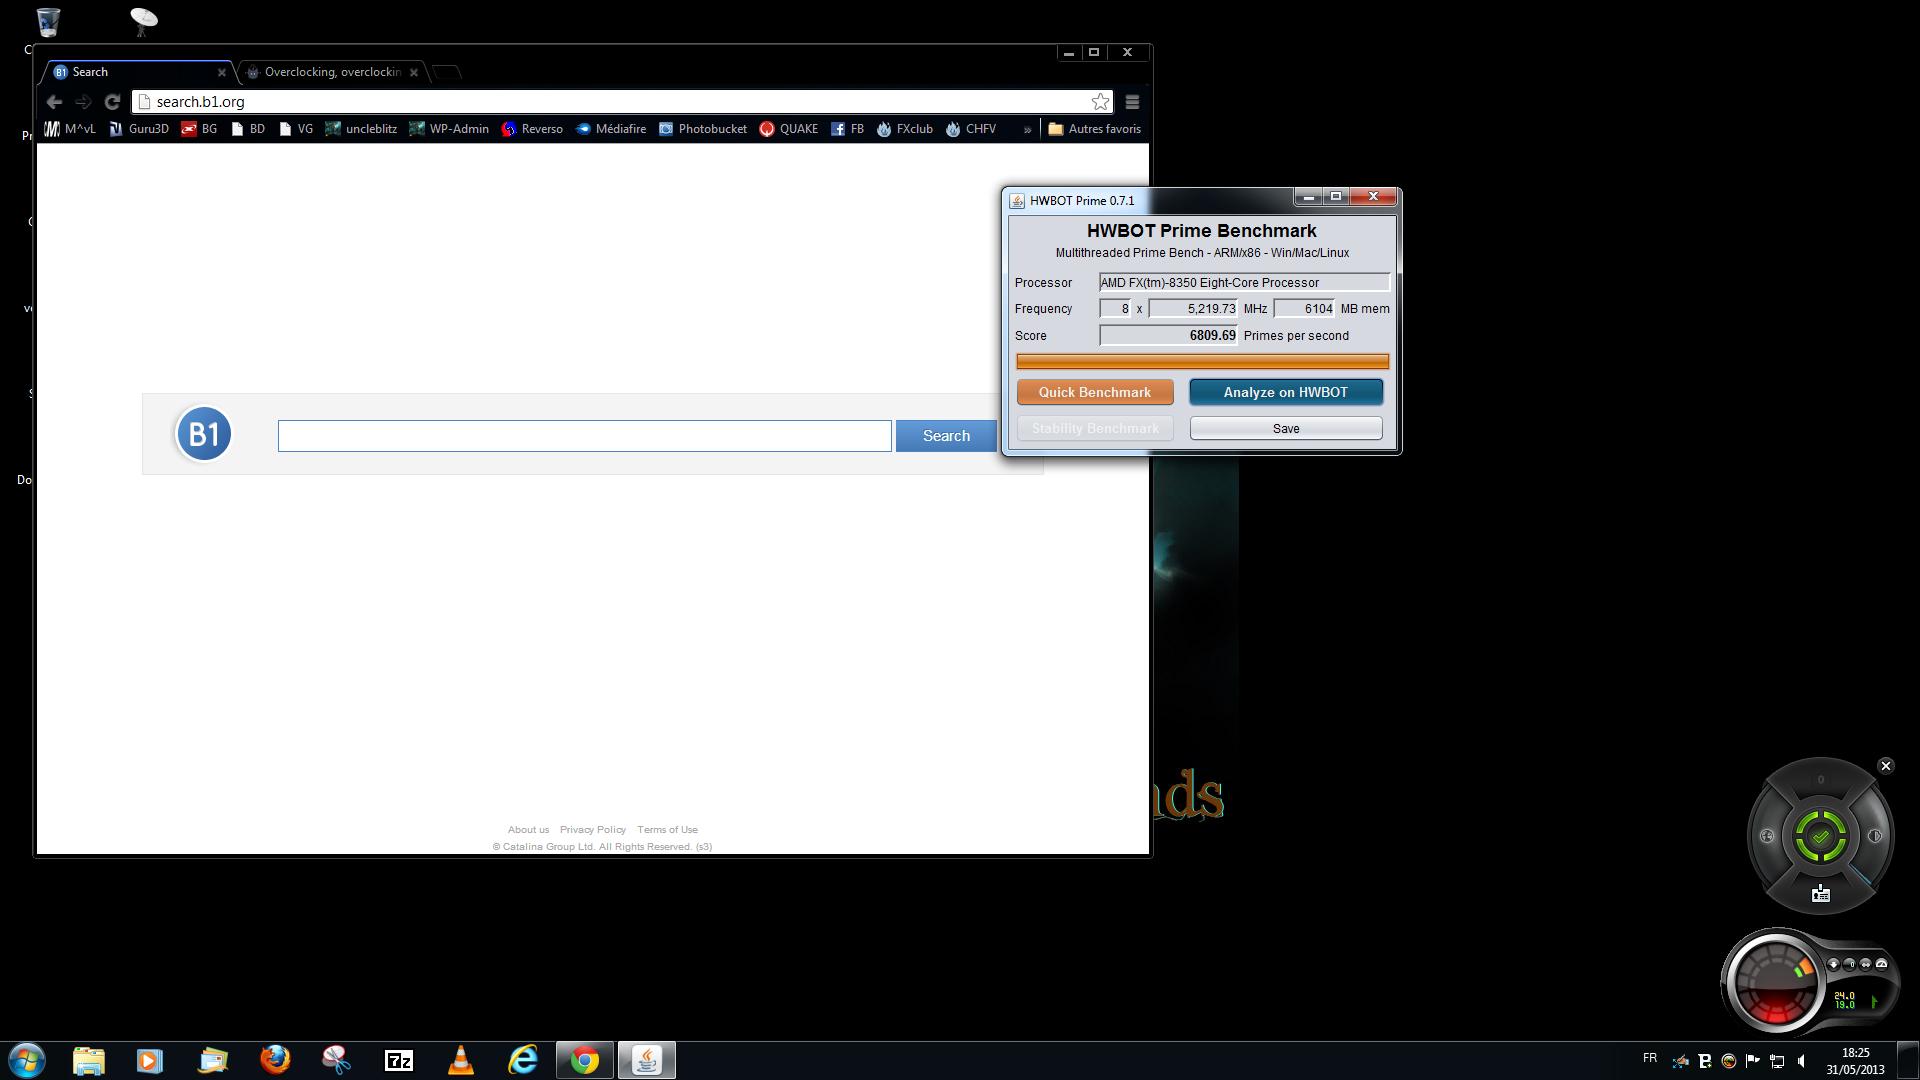Open the Reverso bookmark
The height and width of the screenshot is (1080, 1920).
coord(532,129)
